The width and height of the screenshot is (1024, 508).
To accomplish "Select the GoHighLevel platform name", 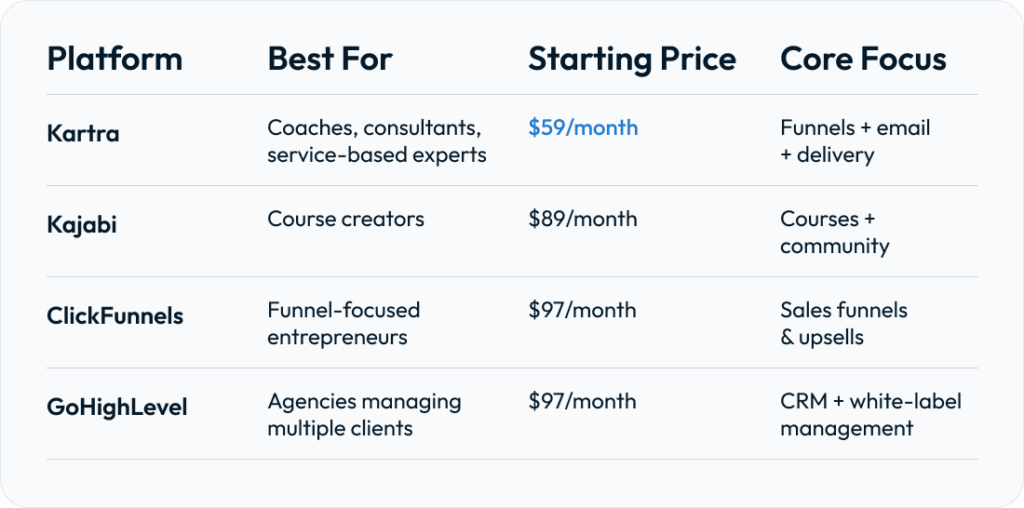I will (117, 408).
